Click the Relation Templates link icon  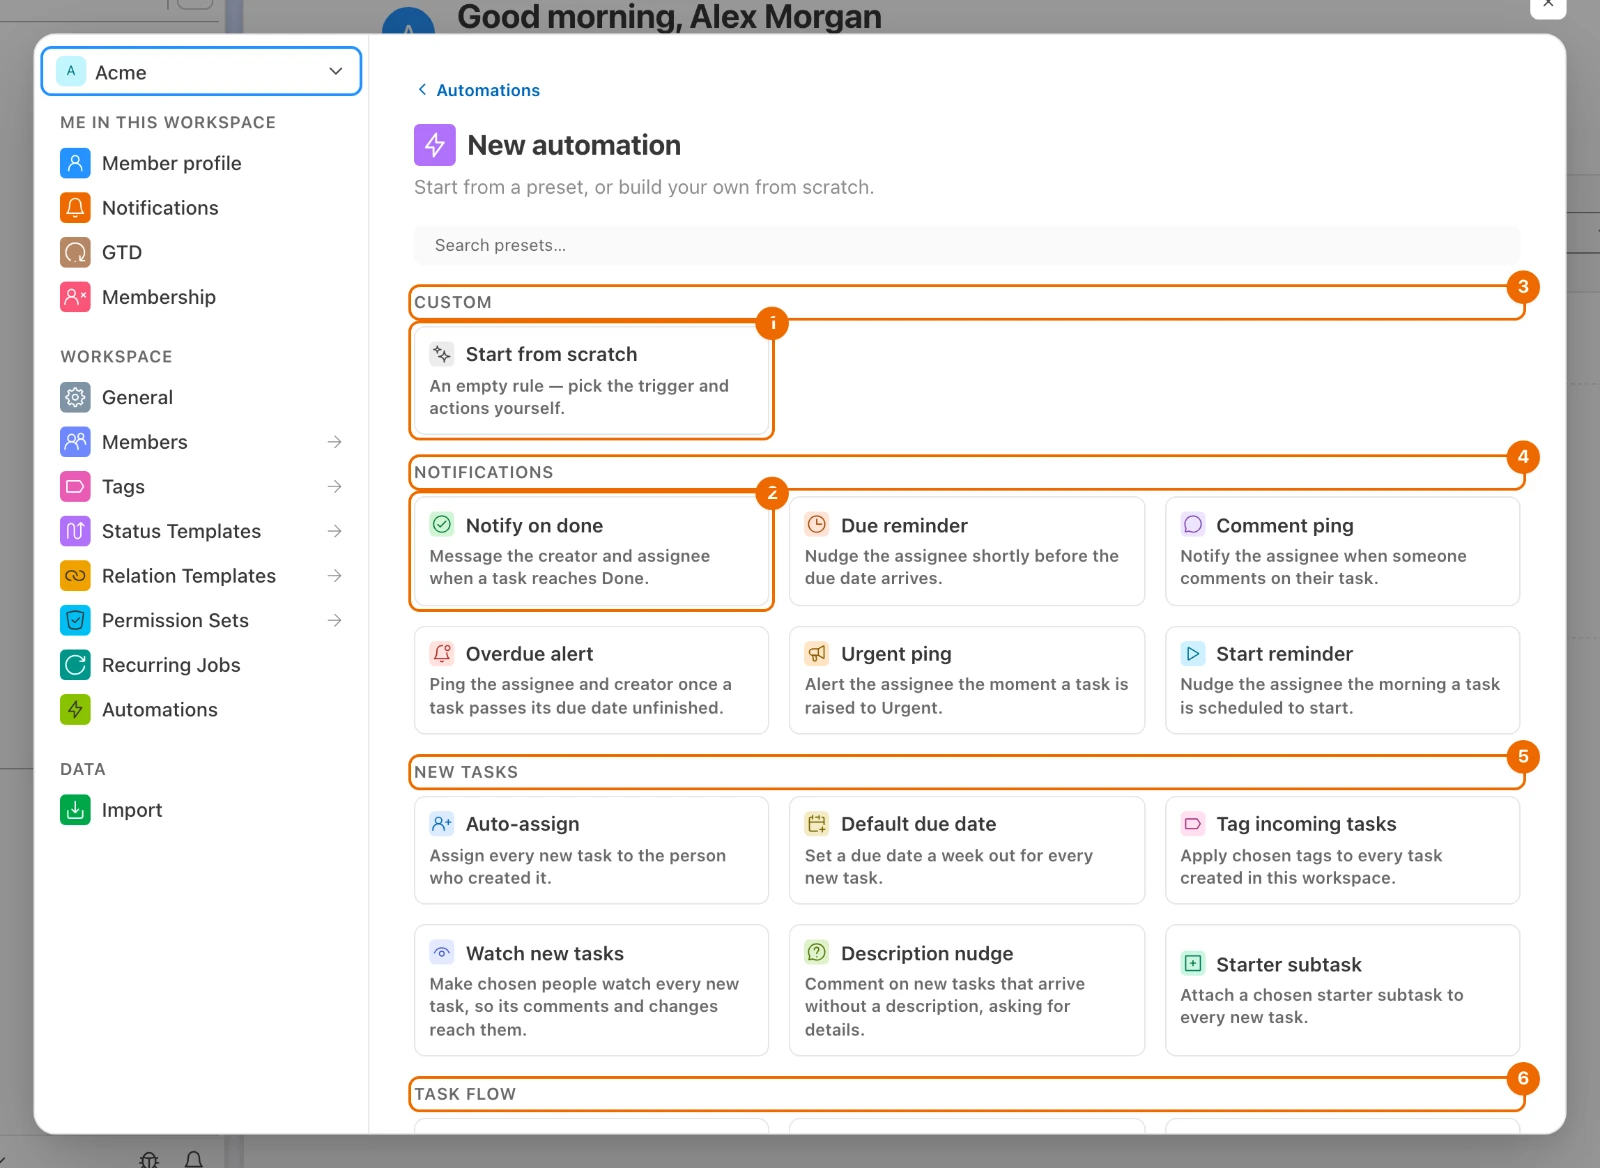coord(75,576)
